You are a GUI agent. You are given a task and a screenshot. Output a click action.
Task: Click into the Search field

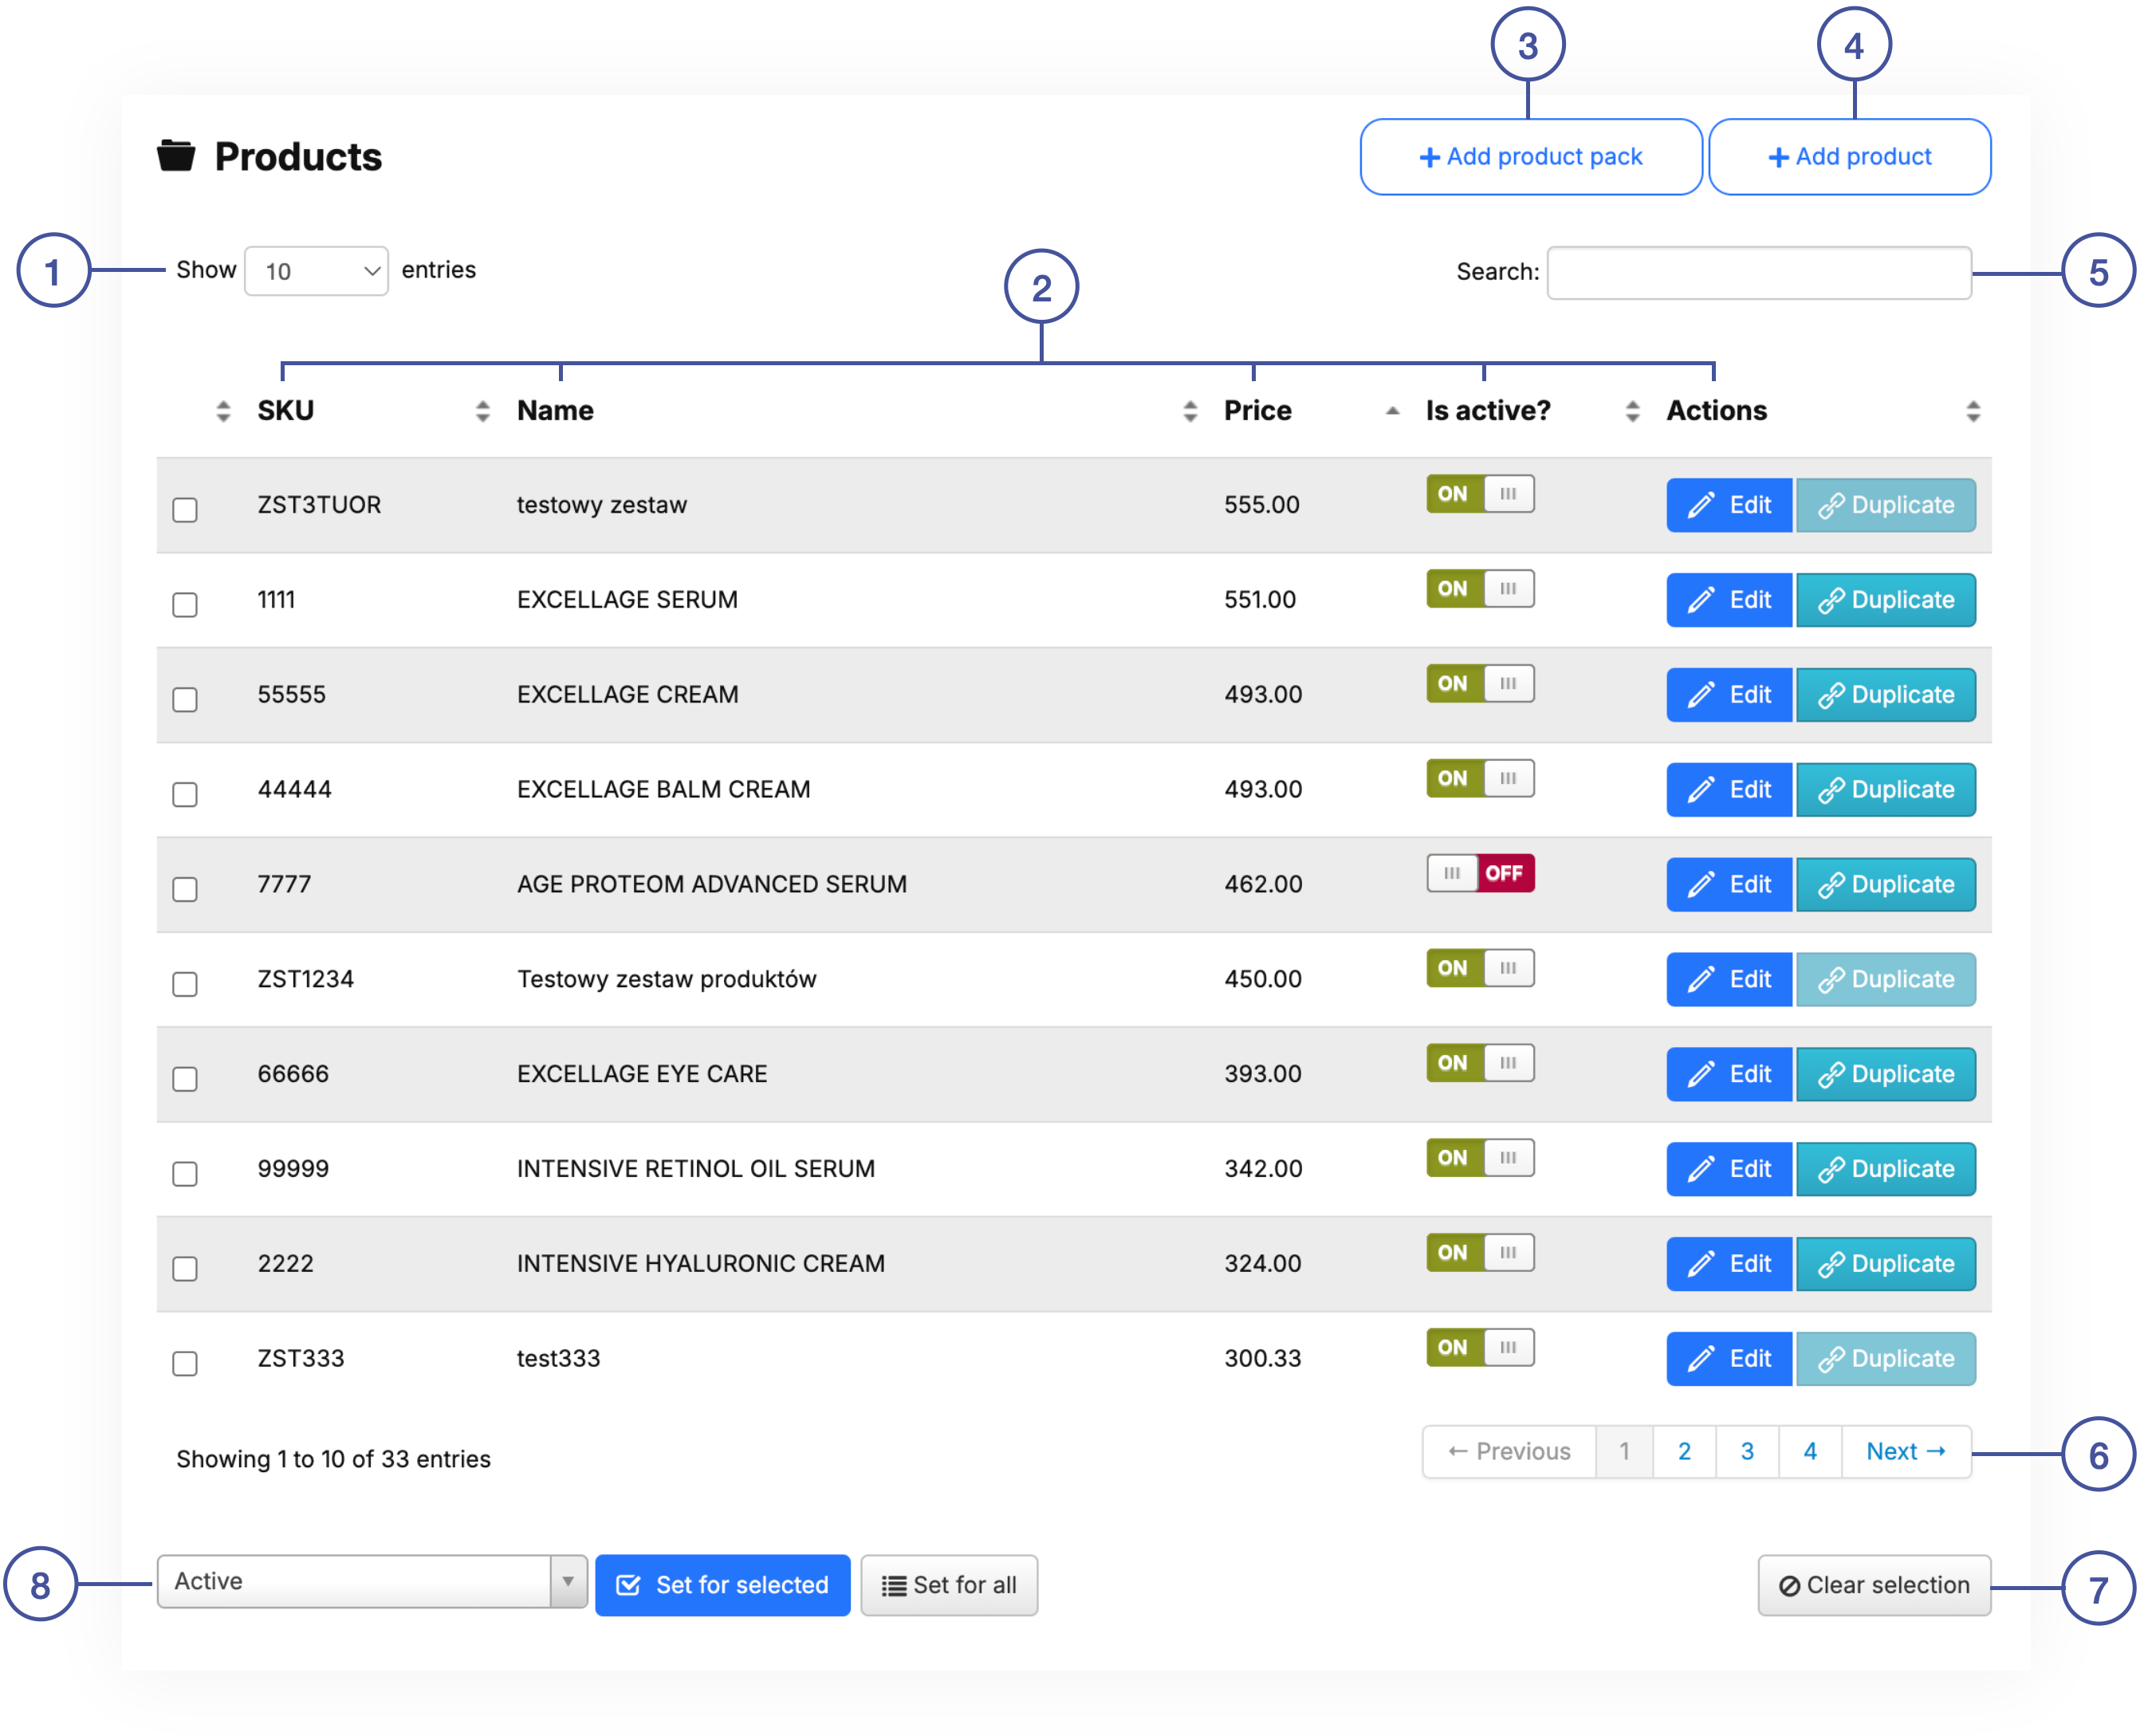[x=1758, y=272]
